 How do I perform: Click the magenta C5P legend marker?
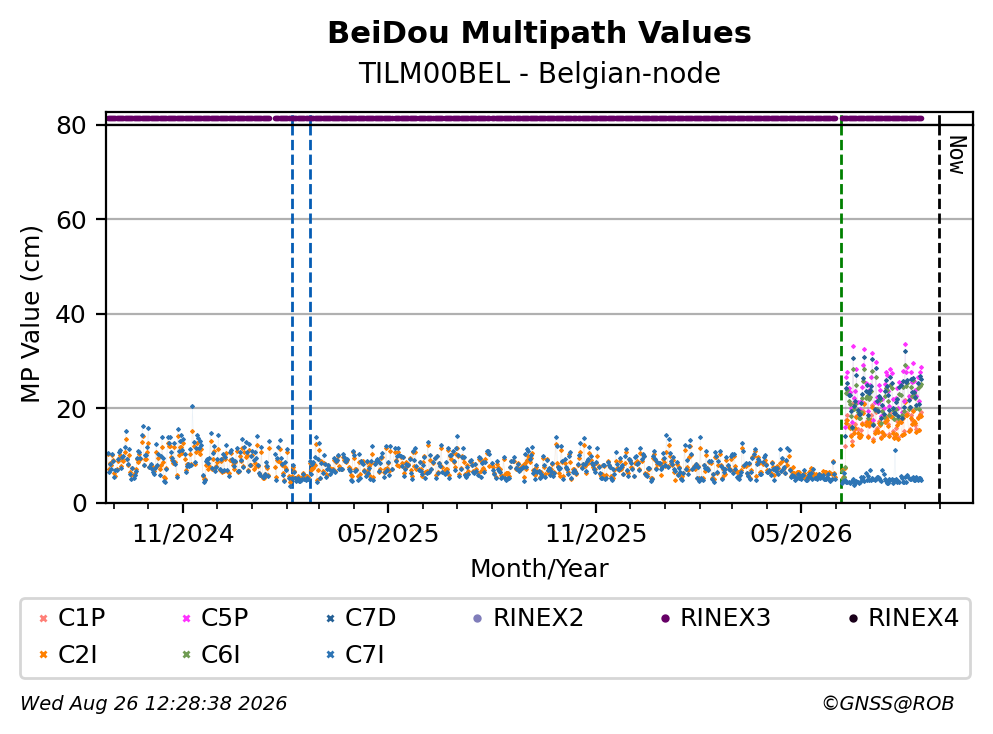[186, 618]
